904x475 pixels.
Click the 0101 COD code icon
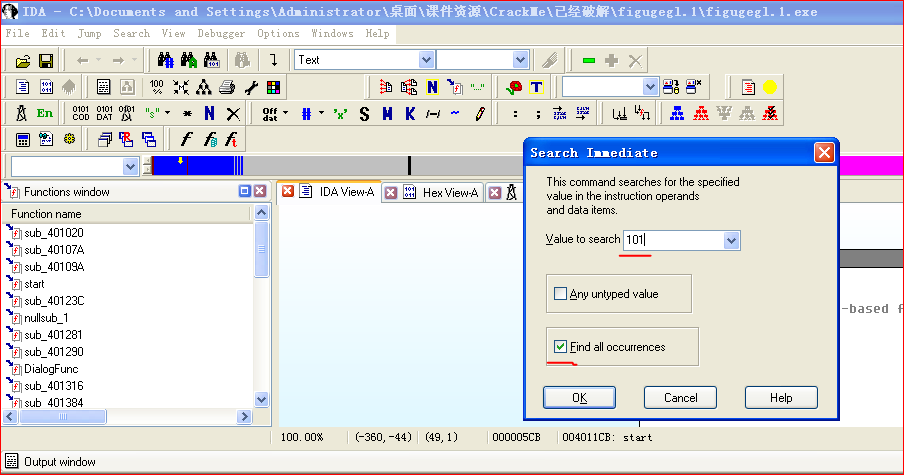pos(81,113)
